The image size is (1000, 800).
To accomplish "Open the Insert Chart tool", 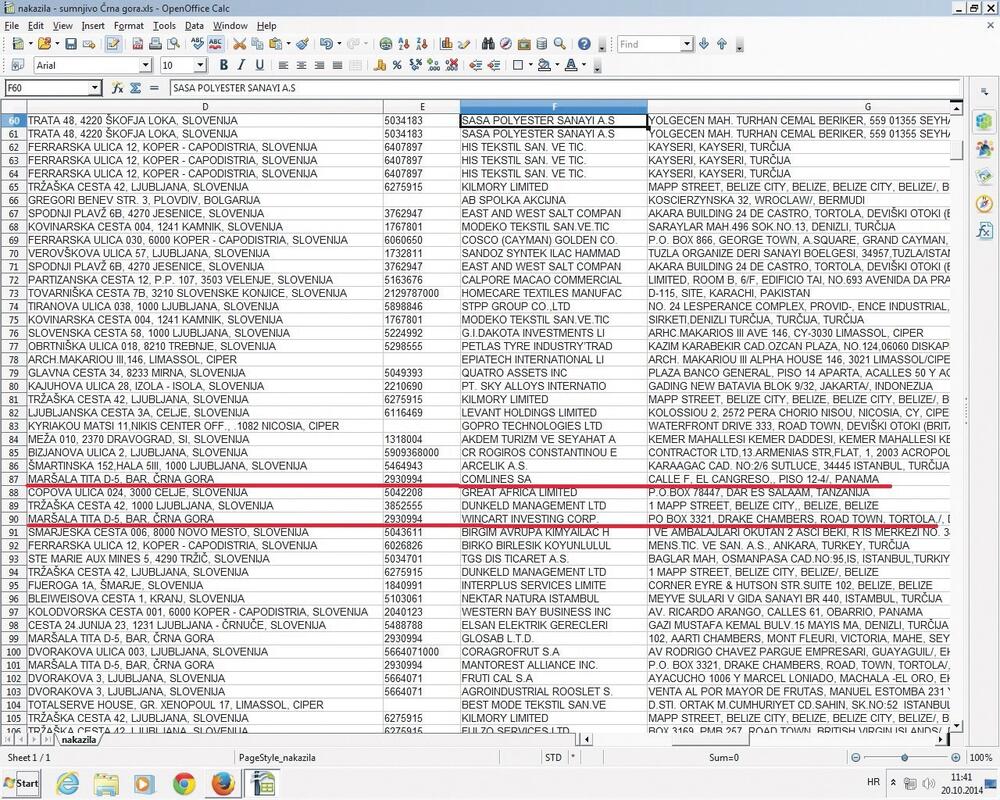I will click(446, 44).
